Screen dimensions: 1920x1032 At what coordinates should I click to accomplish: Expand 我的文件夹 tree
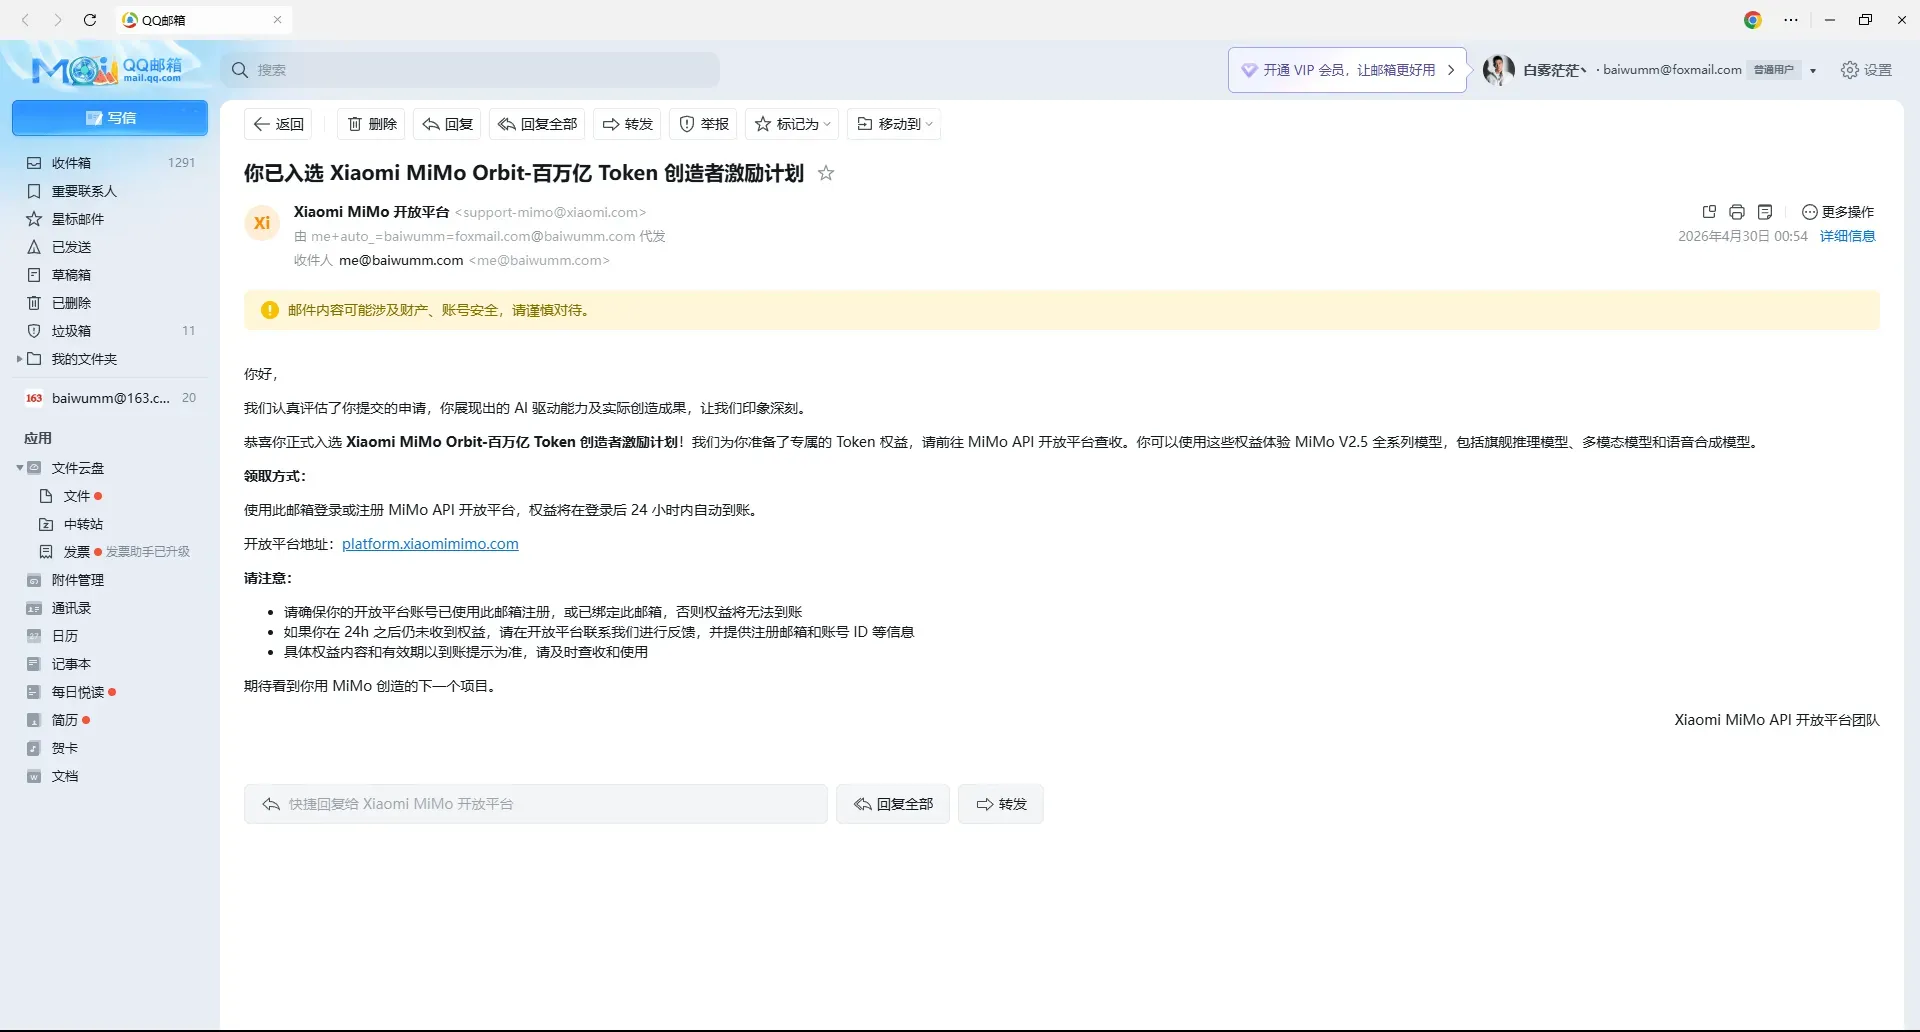[19, 359]
